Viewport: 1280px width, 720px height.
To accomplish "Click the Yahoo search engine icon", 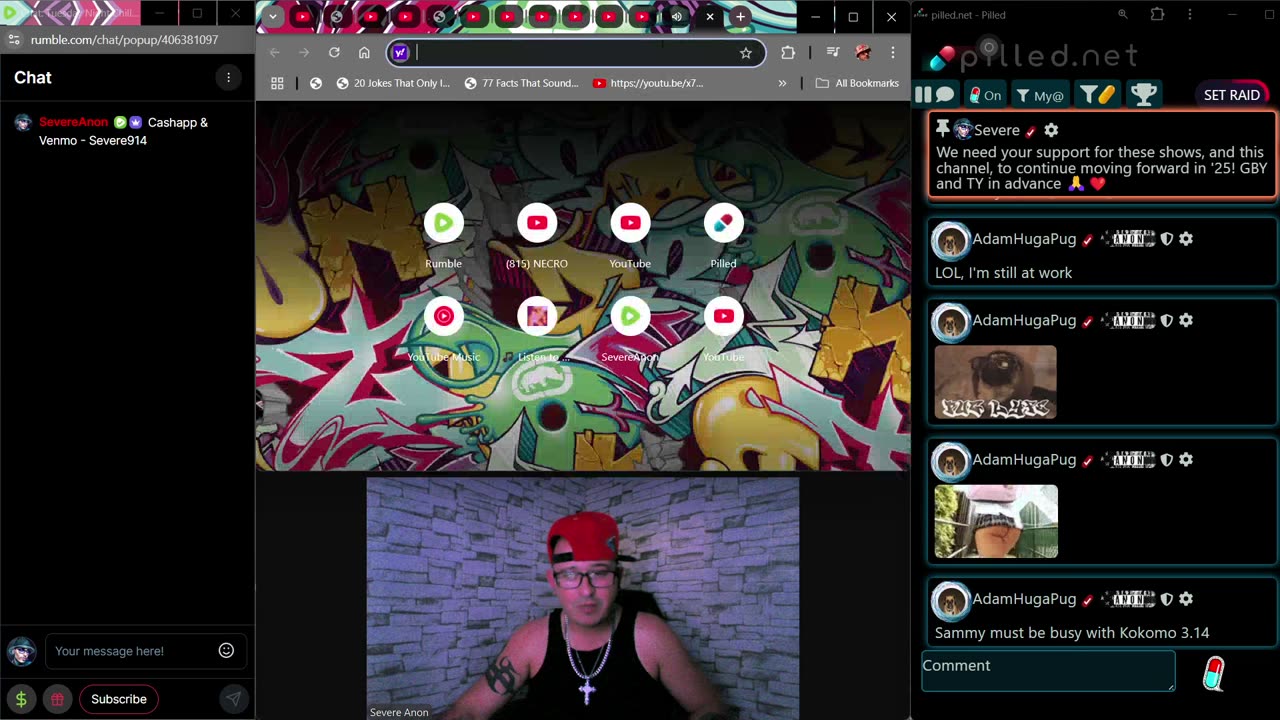I will click(400, 53).
